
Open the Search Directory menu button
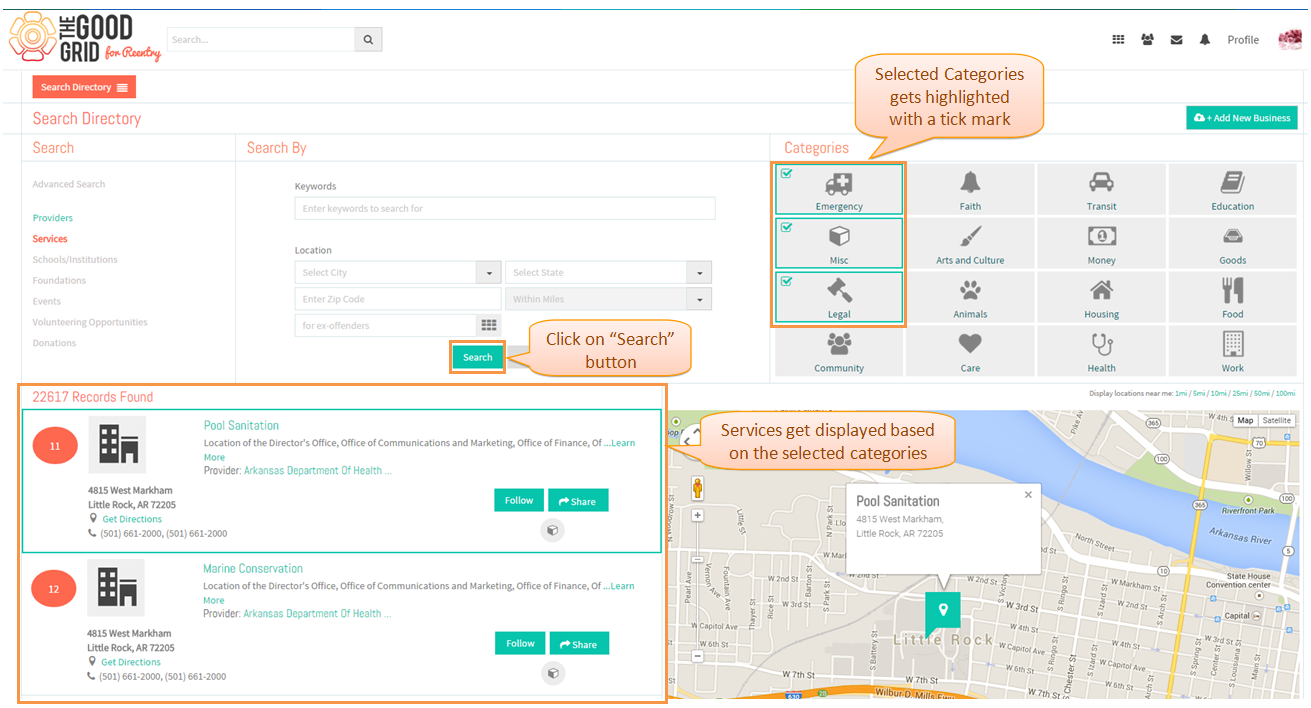pos(84,87)
